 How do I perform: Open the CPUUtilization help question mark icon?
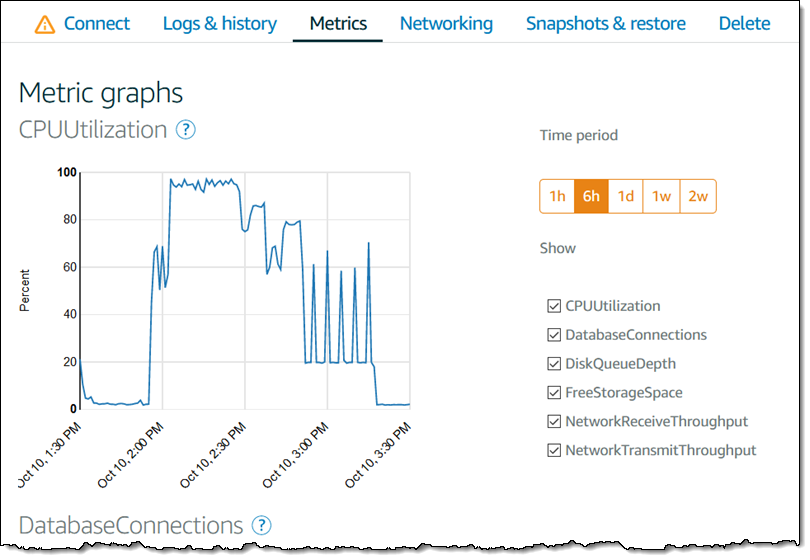pos(186,130)
